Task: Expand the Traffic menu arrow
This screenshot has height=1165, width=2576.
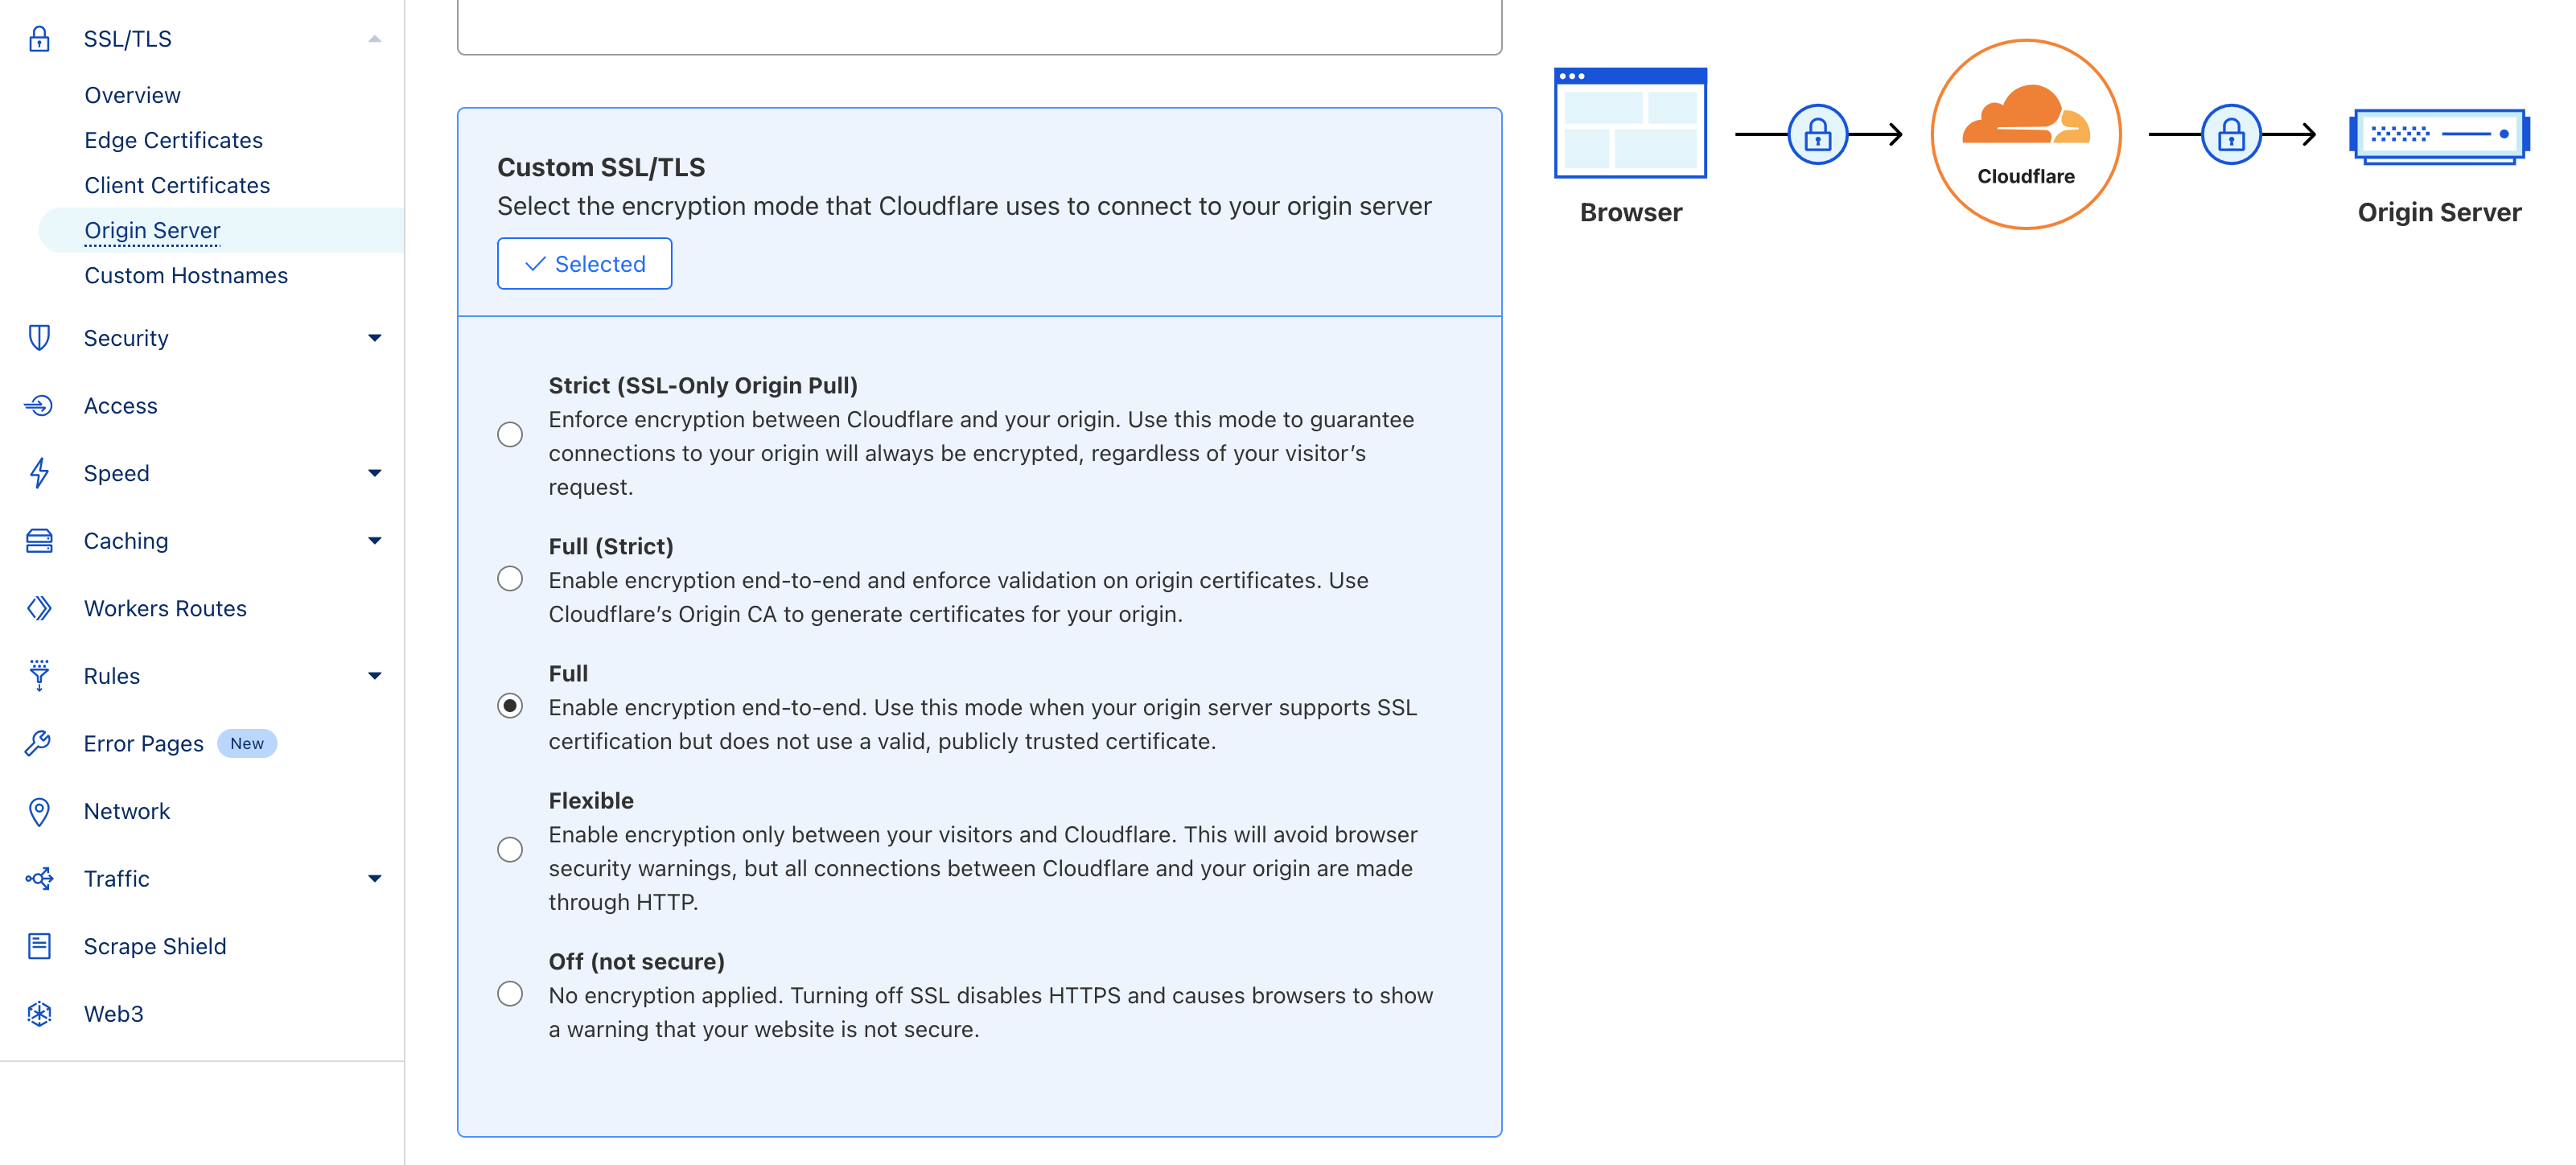Action: click(375, 879)
